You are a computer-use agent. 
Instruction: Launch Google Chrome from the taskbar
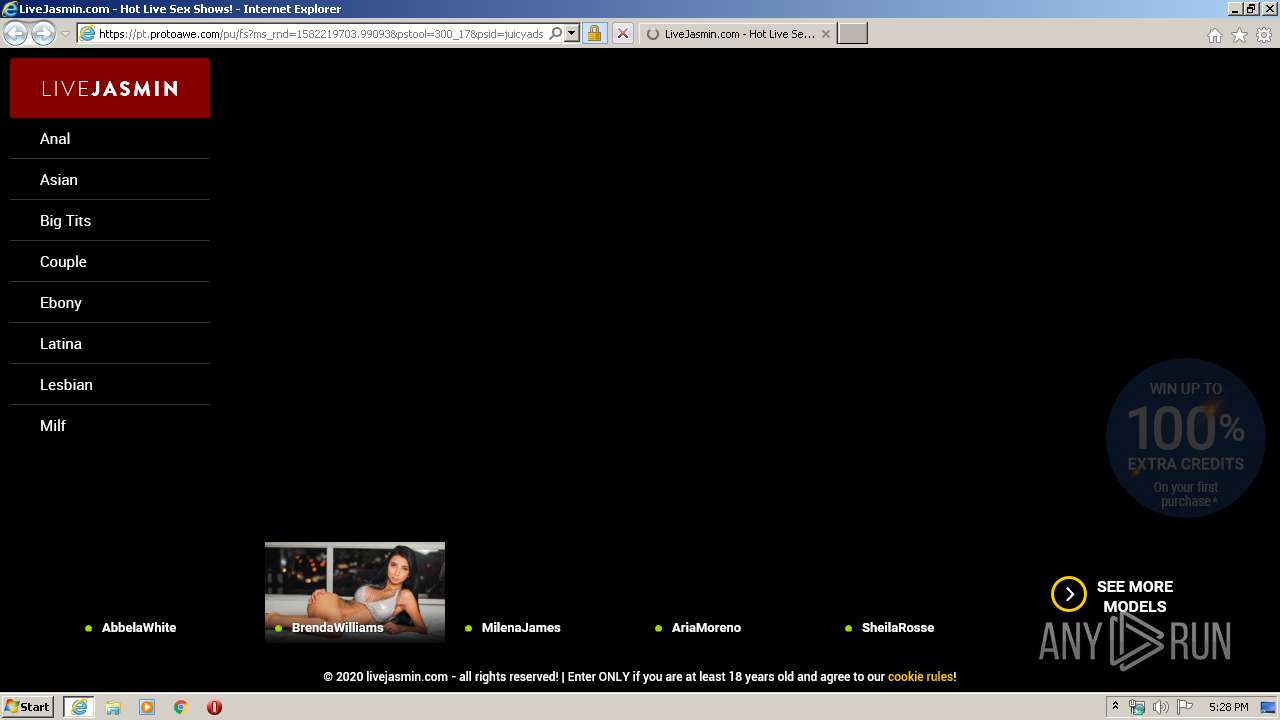click(181, 707)
